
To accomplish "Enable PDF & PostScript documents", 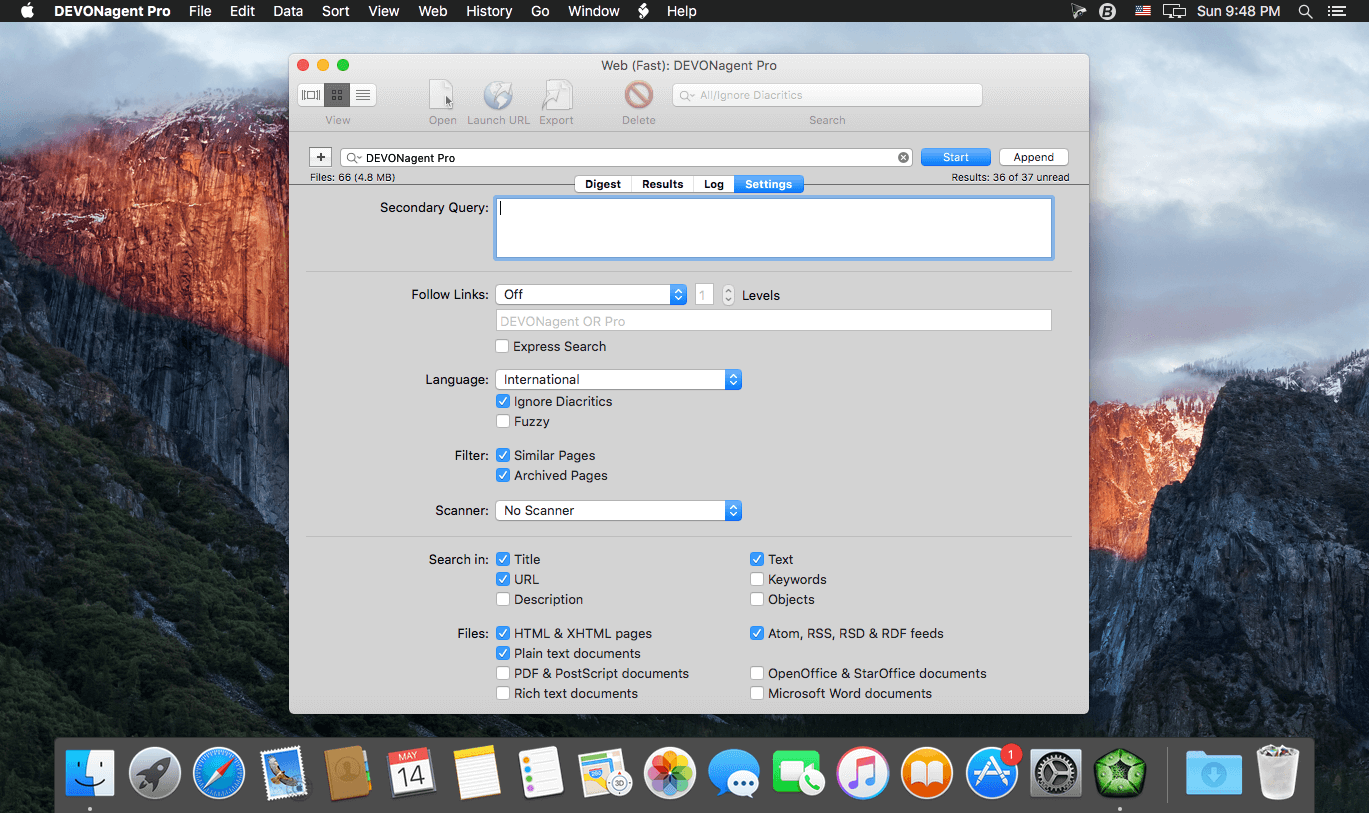I will click(x=503, y=674).
